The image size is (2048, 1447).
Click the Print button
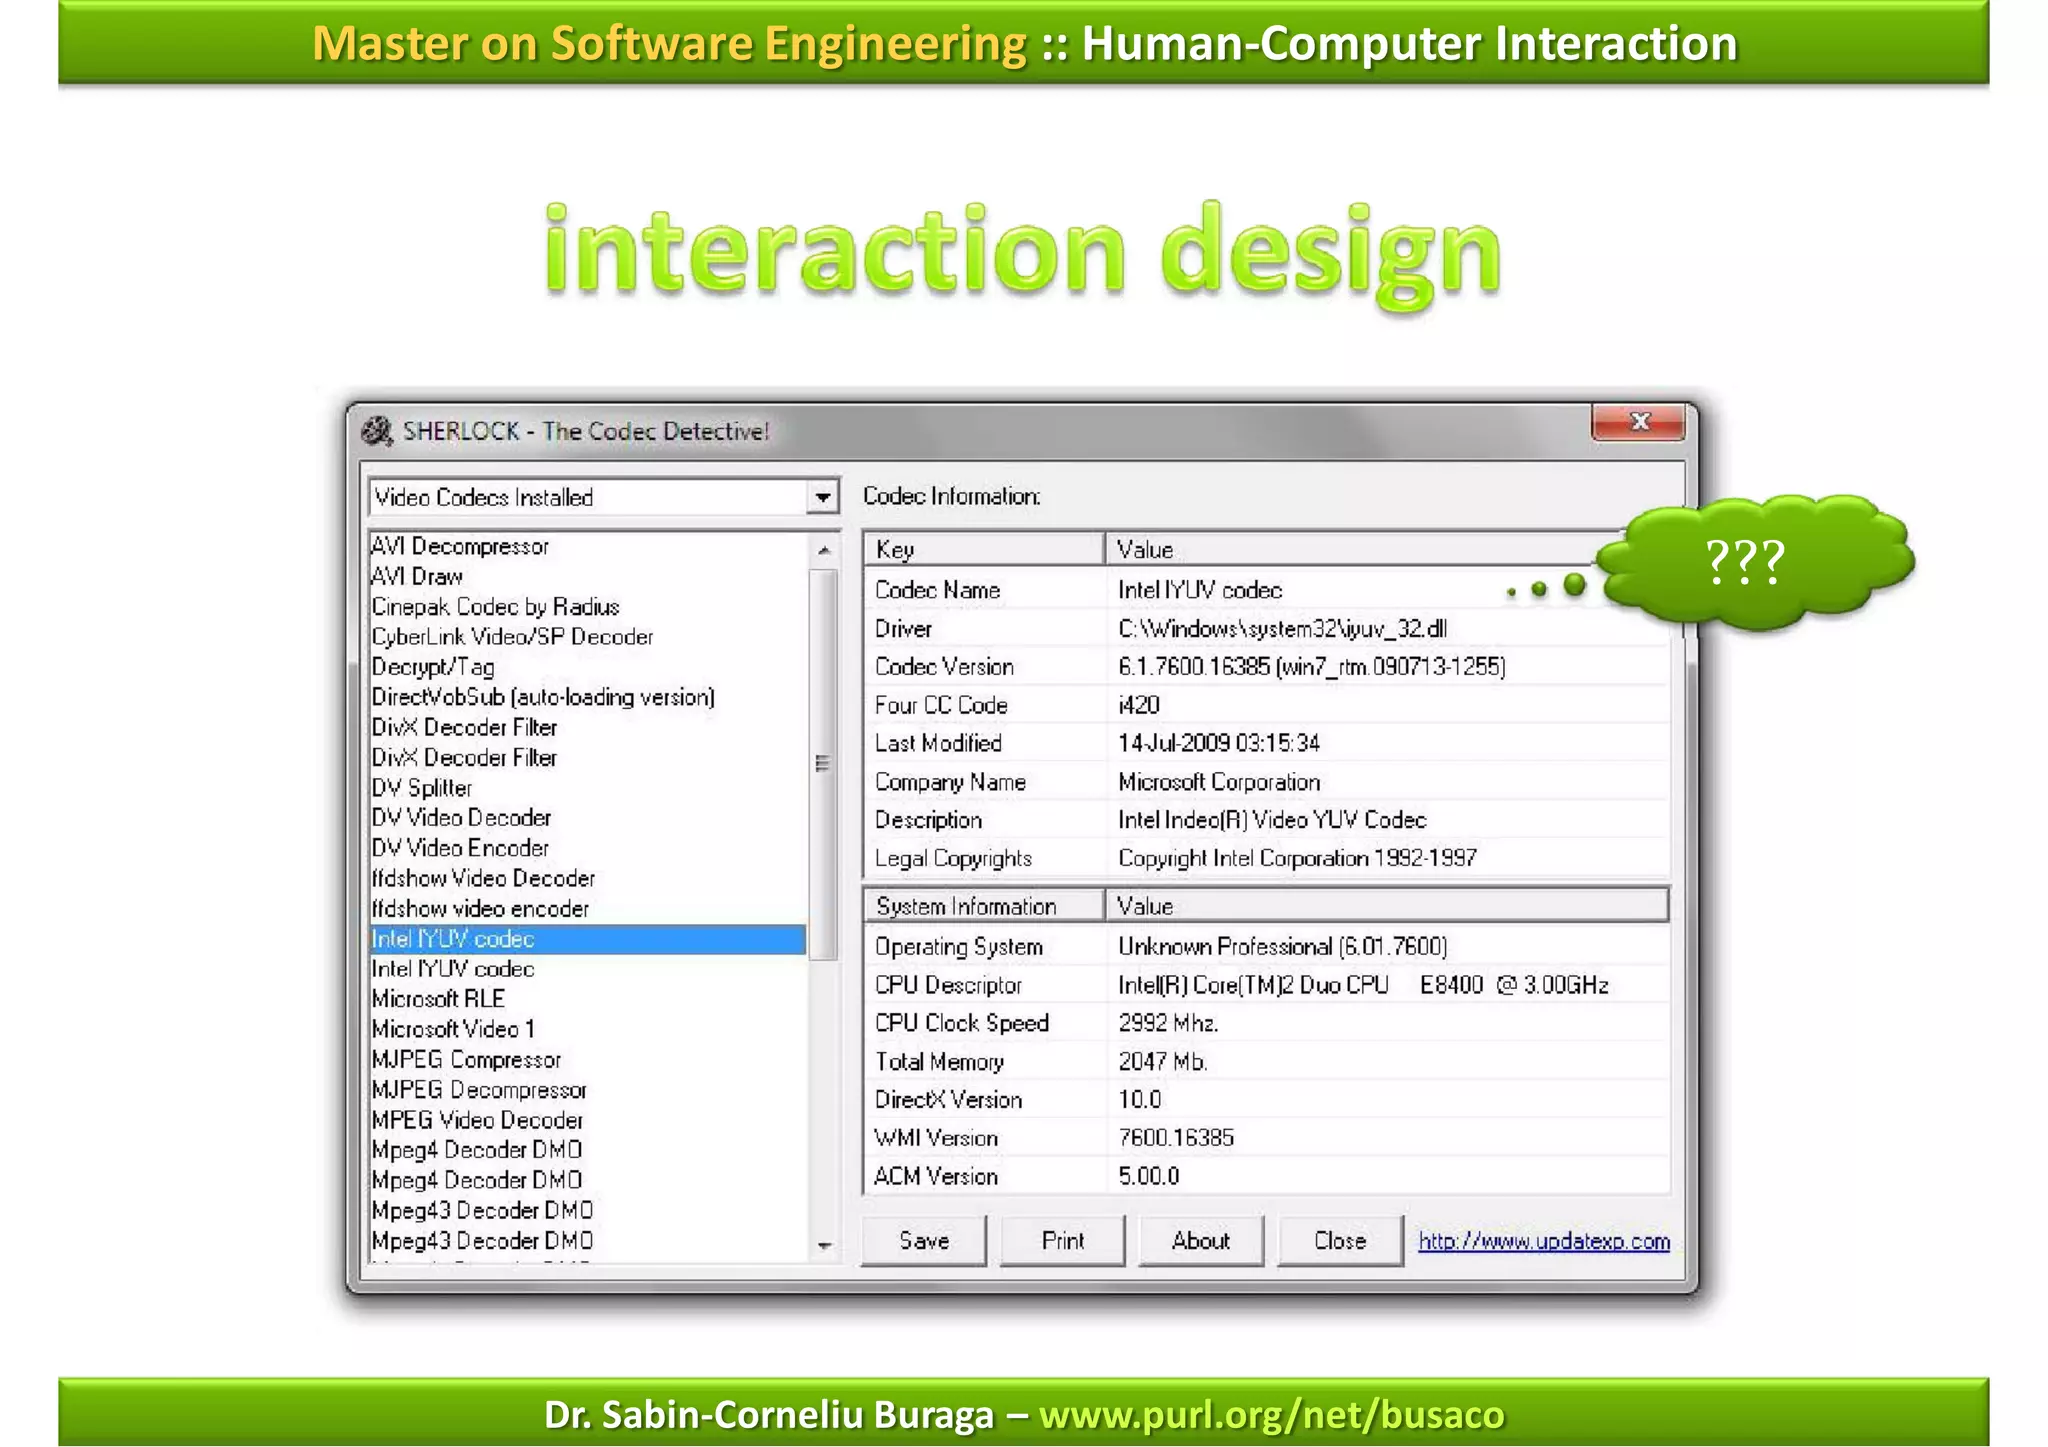(x=1063, y=1241)
